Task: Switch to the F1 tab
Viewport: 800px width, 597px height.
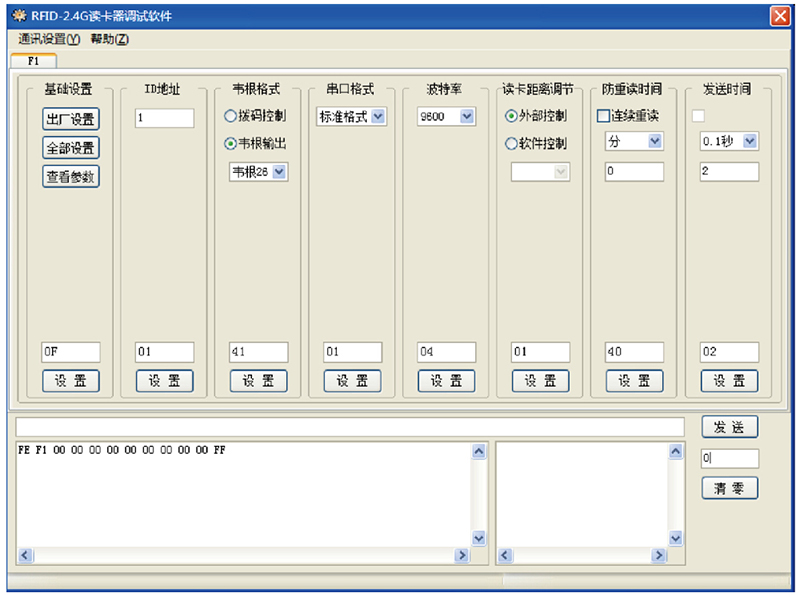Action: click(x=34, y=61)
